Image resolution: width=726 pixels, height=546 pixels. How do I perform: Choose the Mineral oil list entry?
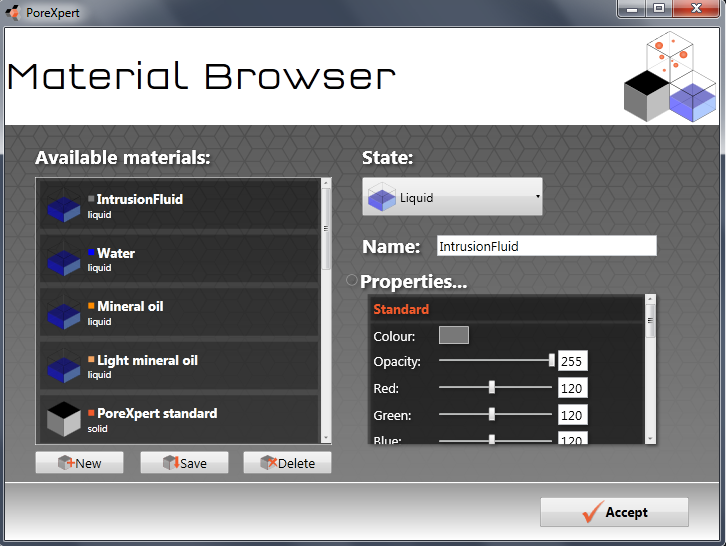coord(180,313)
